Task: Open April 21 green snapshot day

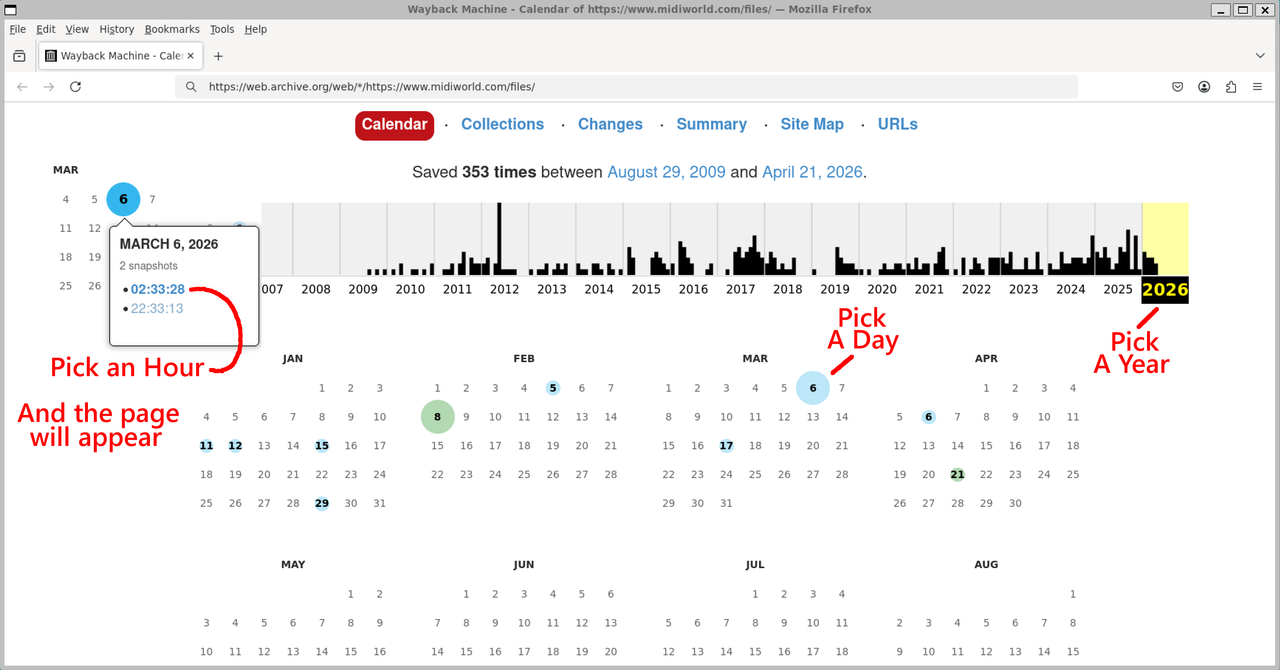Action: click(957, 475)
